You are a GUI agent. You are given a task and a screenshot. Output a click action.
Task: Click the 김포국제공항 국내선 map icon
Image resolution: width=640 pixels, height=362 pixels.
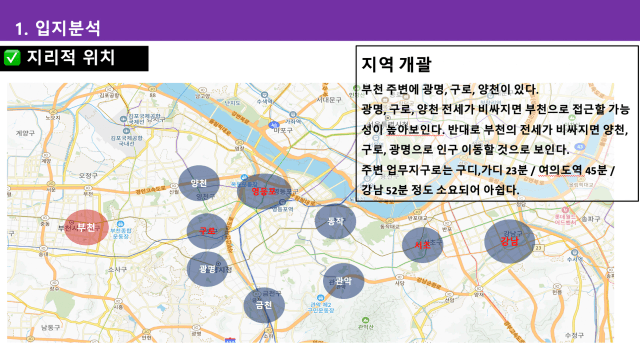coord(127,131)
